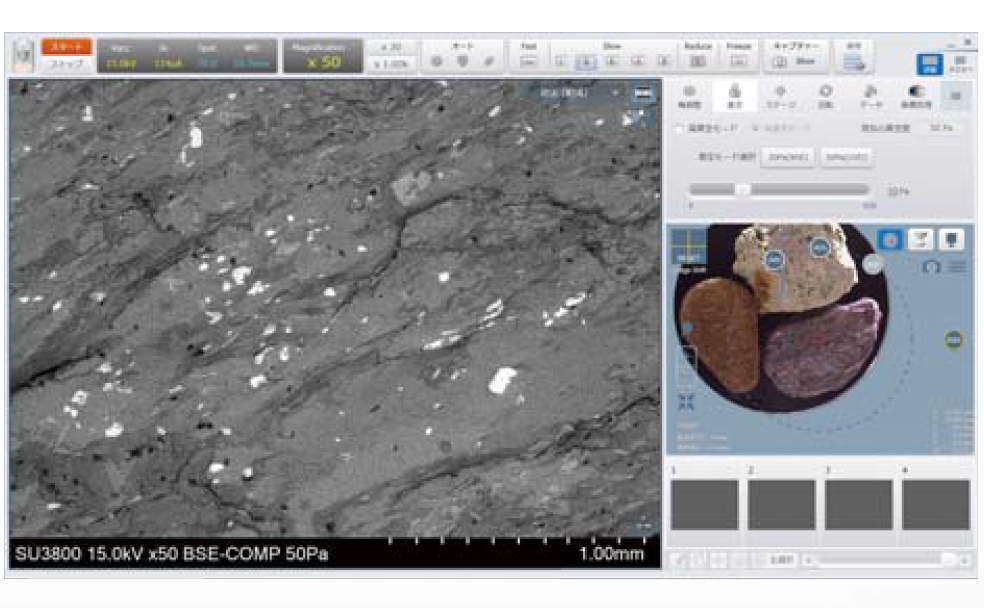Select captured image thumbnail slot 1

point(704,504)
